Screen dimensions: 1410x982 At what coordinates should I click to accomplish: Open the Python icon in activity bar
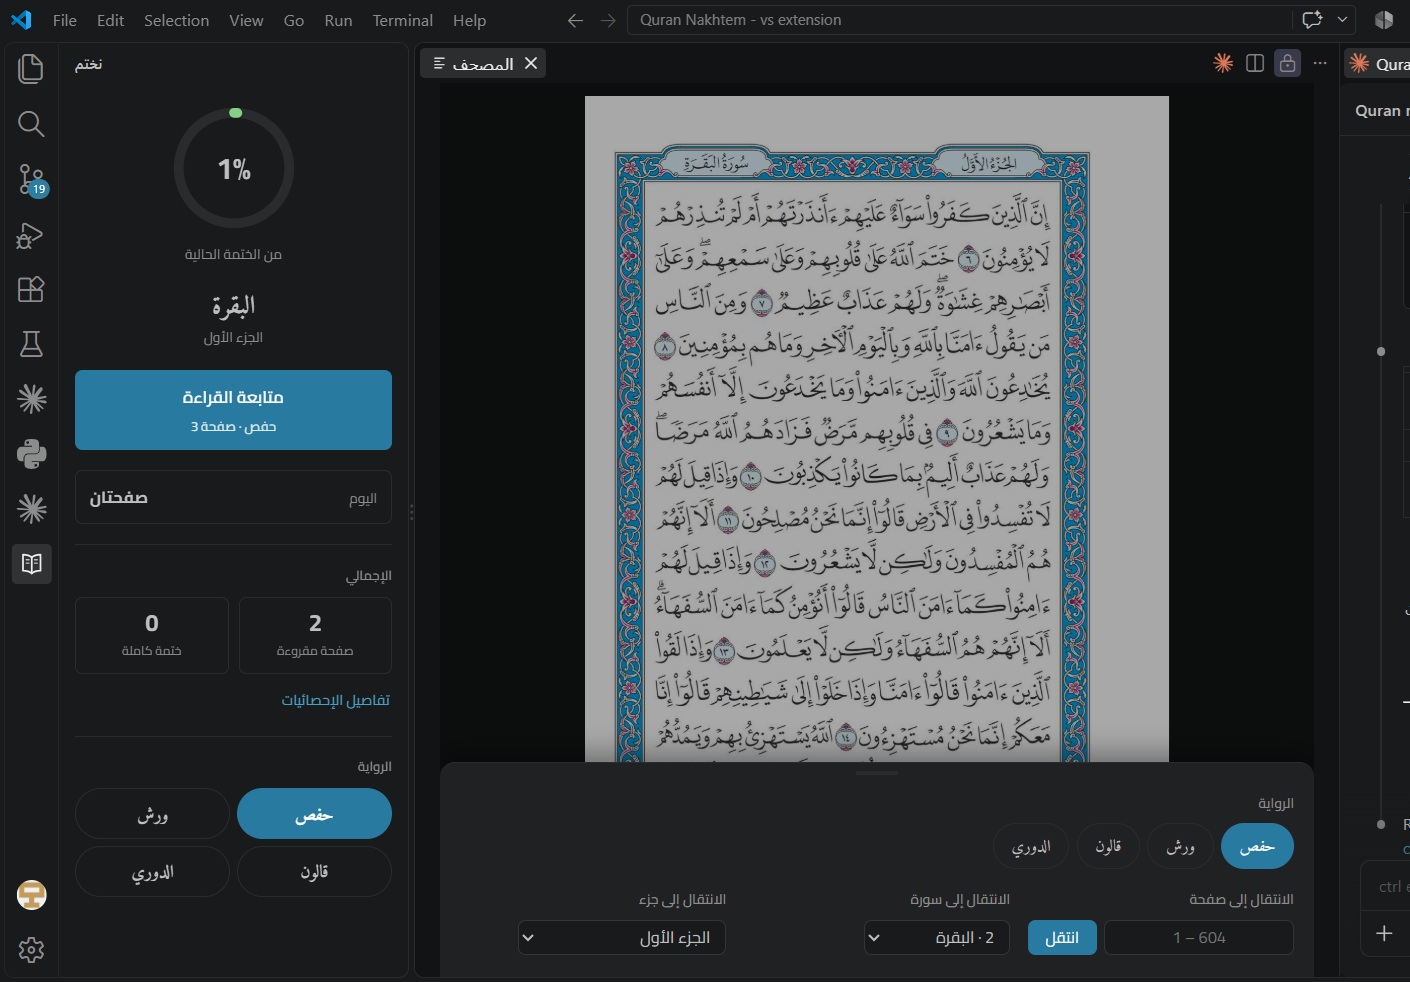(x=31, y=454)
